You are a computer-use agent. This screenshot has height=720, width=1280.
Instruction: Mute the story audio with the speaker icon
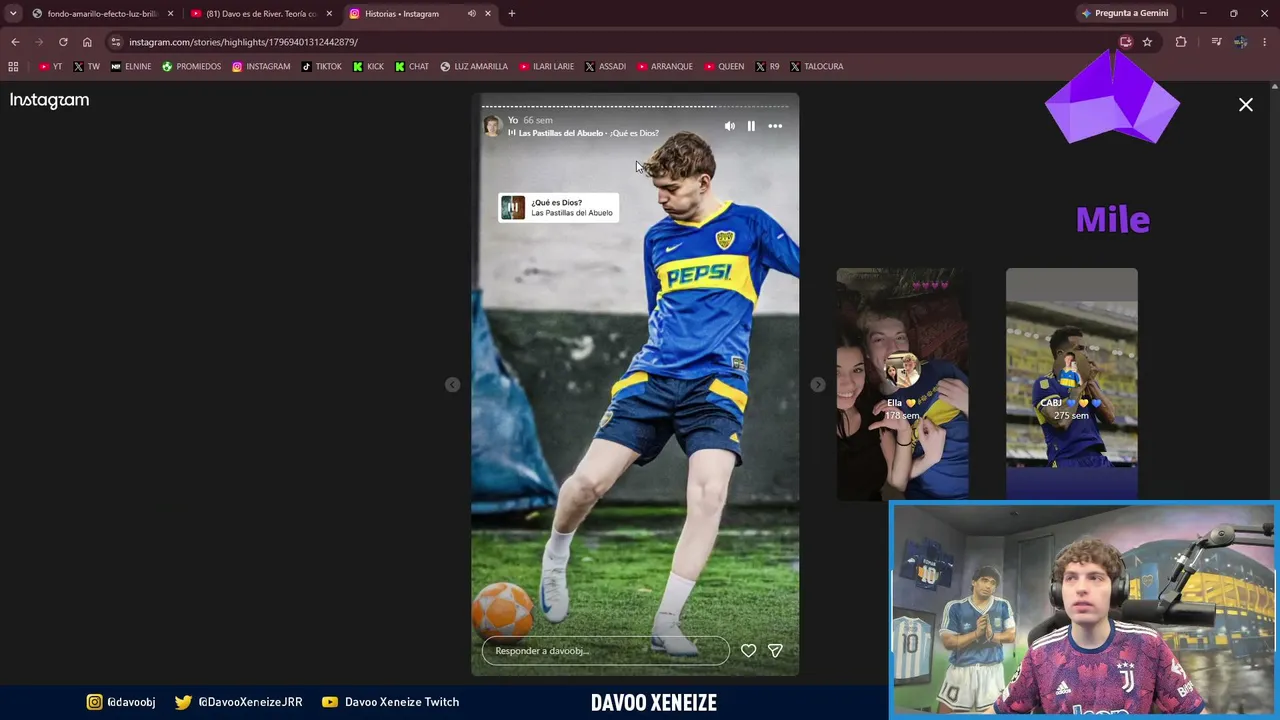click(x=729, y=126)
